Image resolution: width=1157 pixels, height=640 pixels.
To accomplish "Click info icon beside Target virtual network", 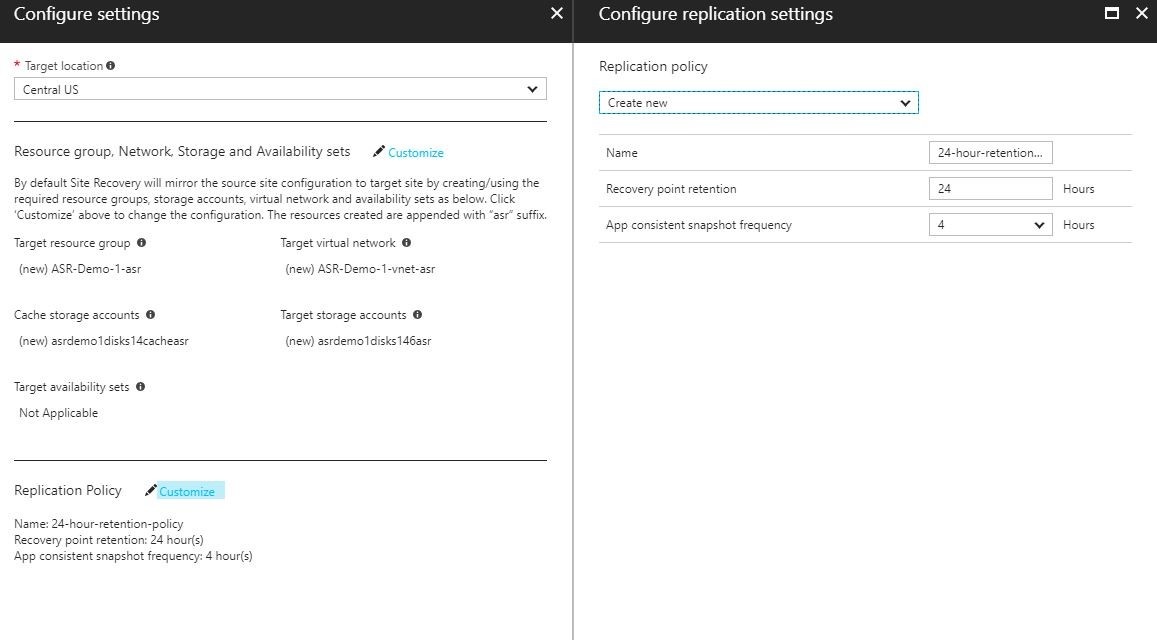I will point(407,243).
